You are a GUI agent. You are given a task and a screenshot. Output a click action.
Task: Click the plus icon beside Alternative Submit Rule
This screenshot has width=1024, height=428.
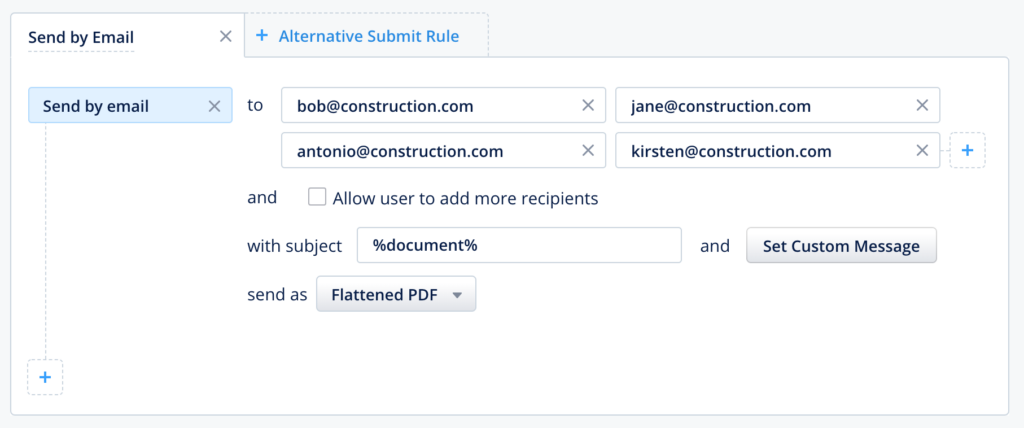[x=262, y=36]
